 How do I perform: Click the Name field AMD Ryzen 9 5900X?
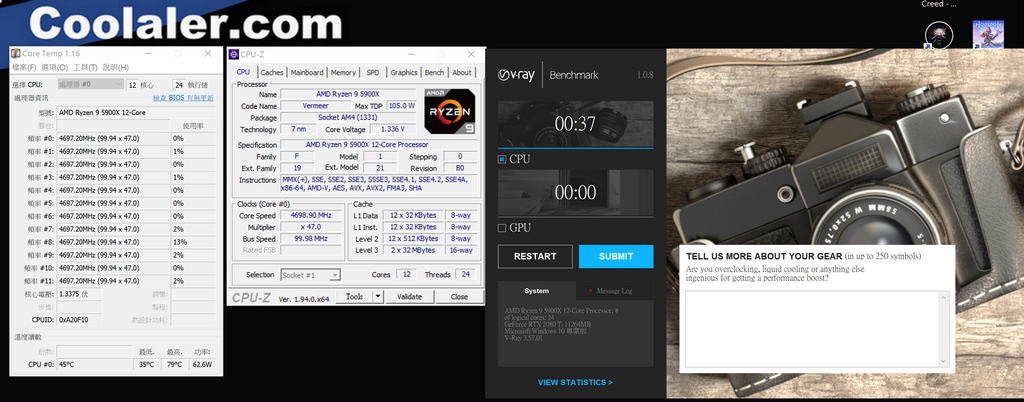pos(347,94)
